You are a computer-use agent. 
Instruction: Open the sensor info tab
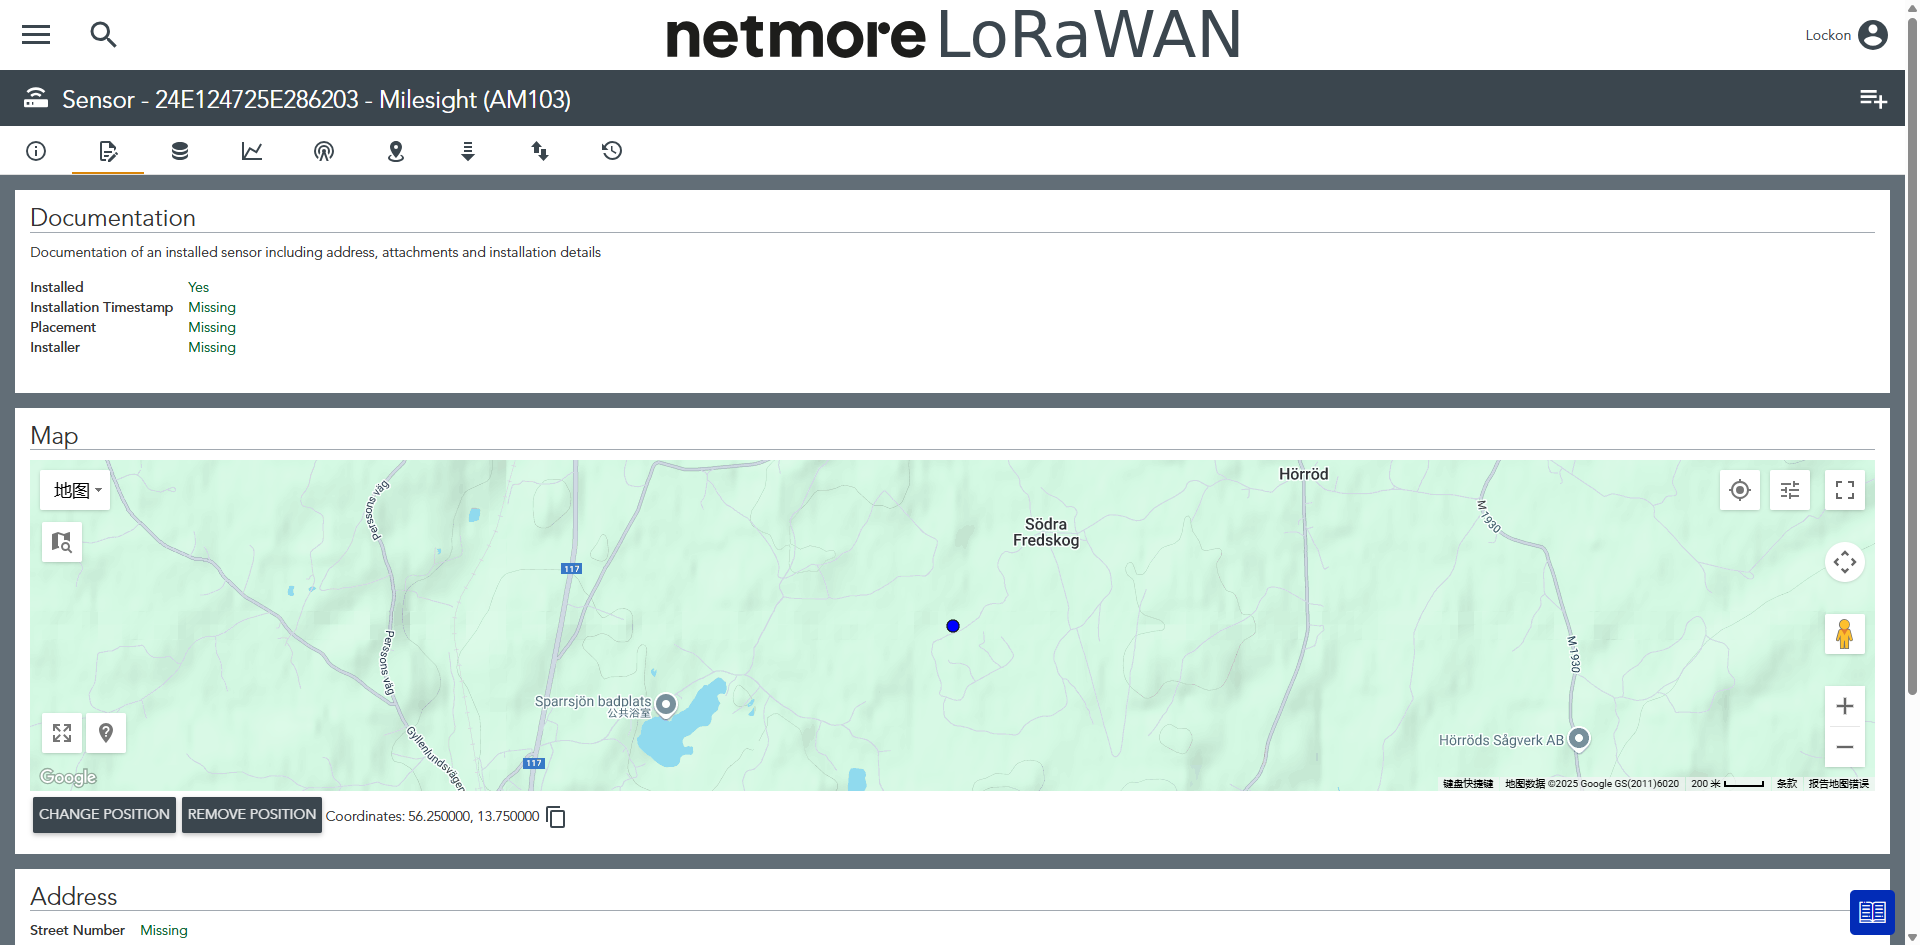click(x=36, y=151)
